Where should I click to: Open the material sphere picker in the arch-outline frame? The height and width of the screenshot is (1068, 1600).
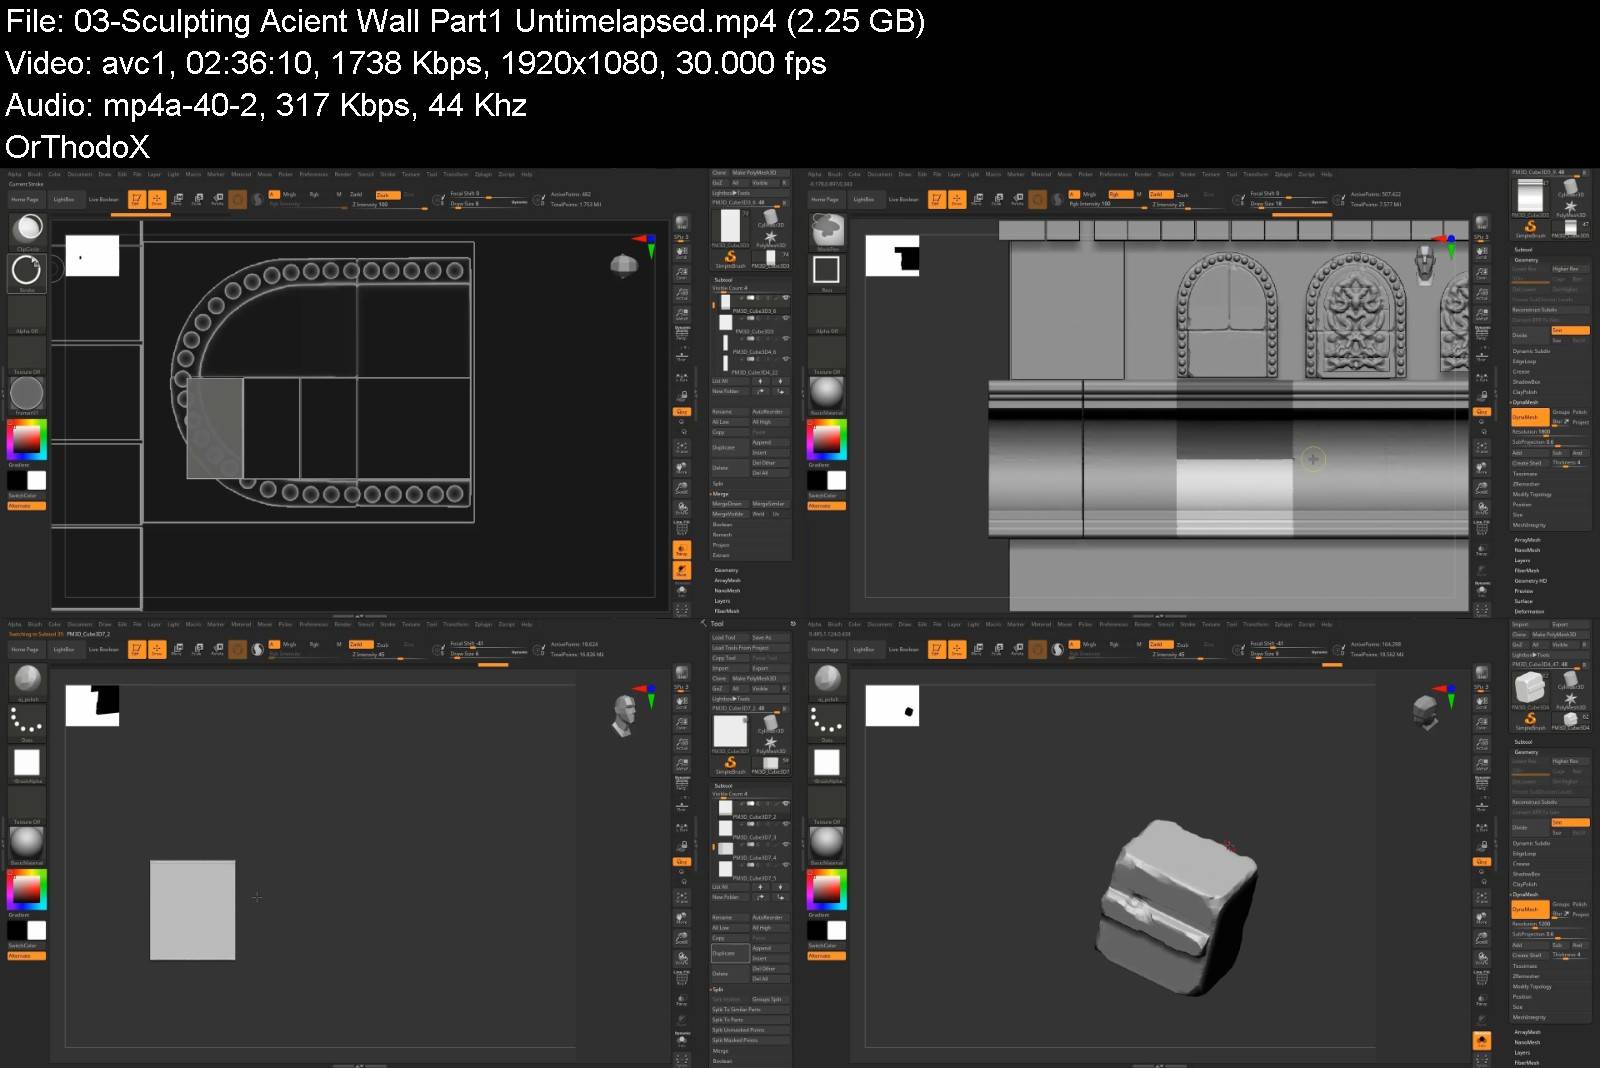pos(27,394)
